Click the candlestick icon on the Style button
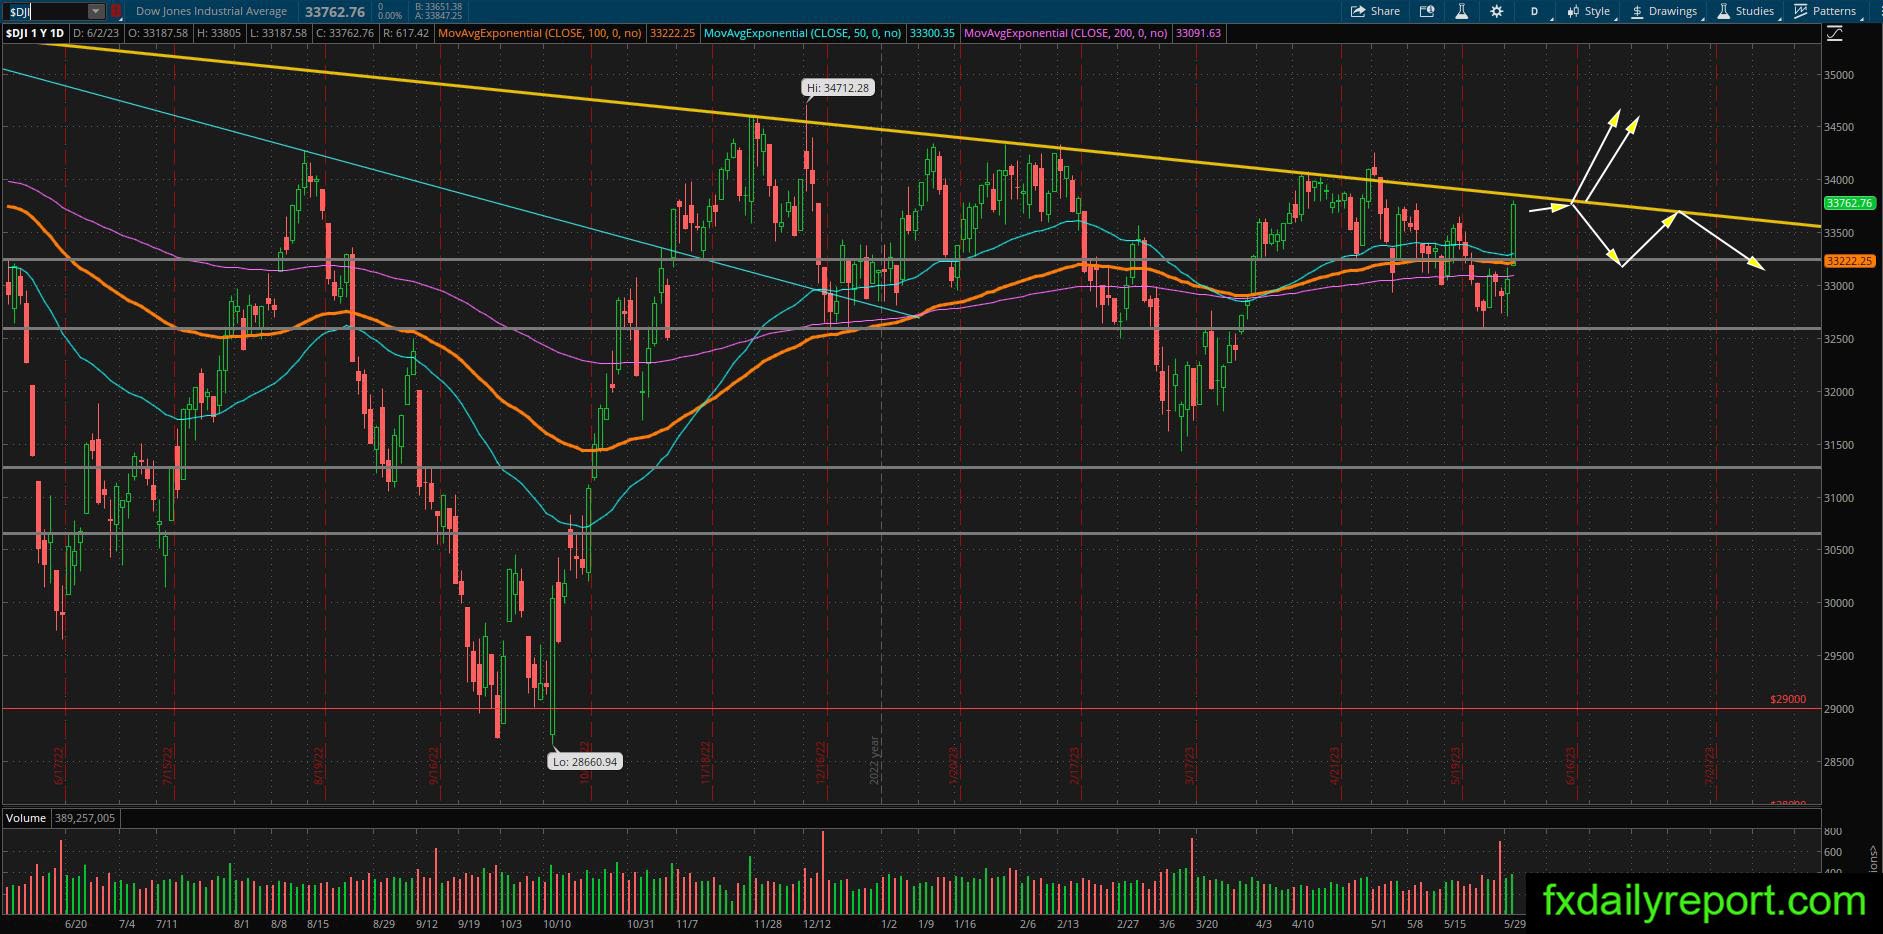This screenshot has width=1883, height=934. click(x=1572, y=11)
